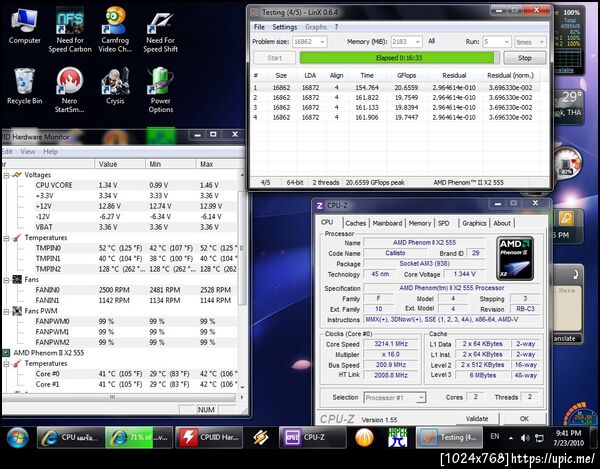The width and height of the screenshot is (600, 469).
Task: Open the Memory (MiB) dropdown in LinX
Action: (x=418, y=42)
